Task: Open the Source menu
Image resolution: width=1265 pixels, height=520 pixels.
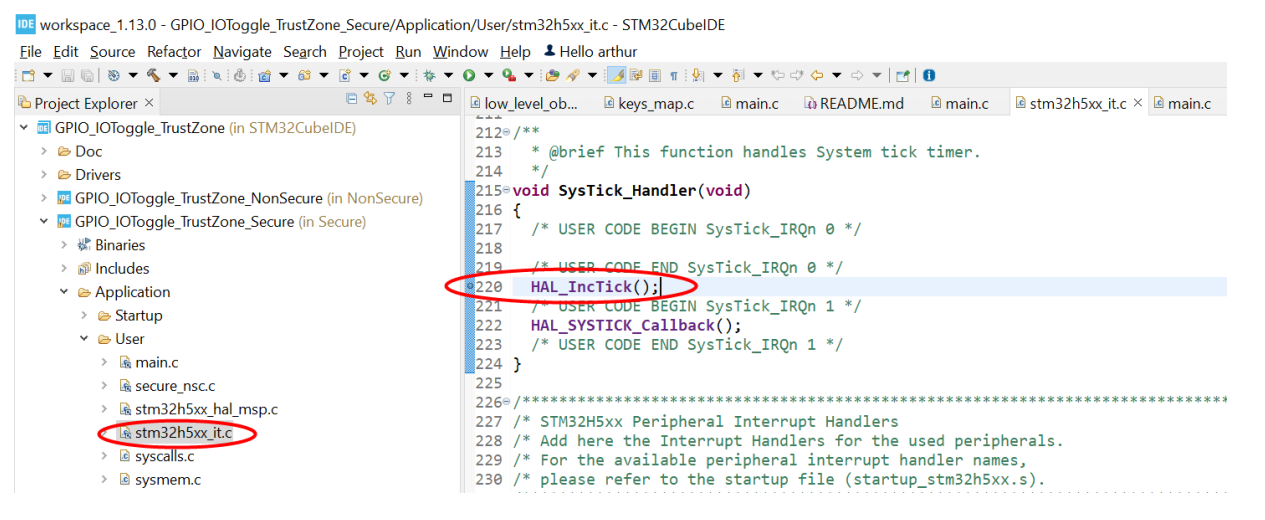Action: tap(112, 51)
